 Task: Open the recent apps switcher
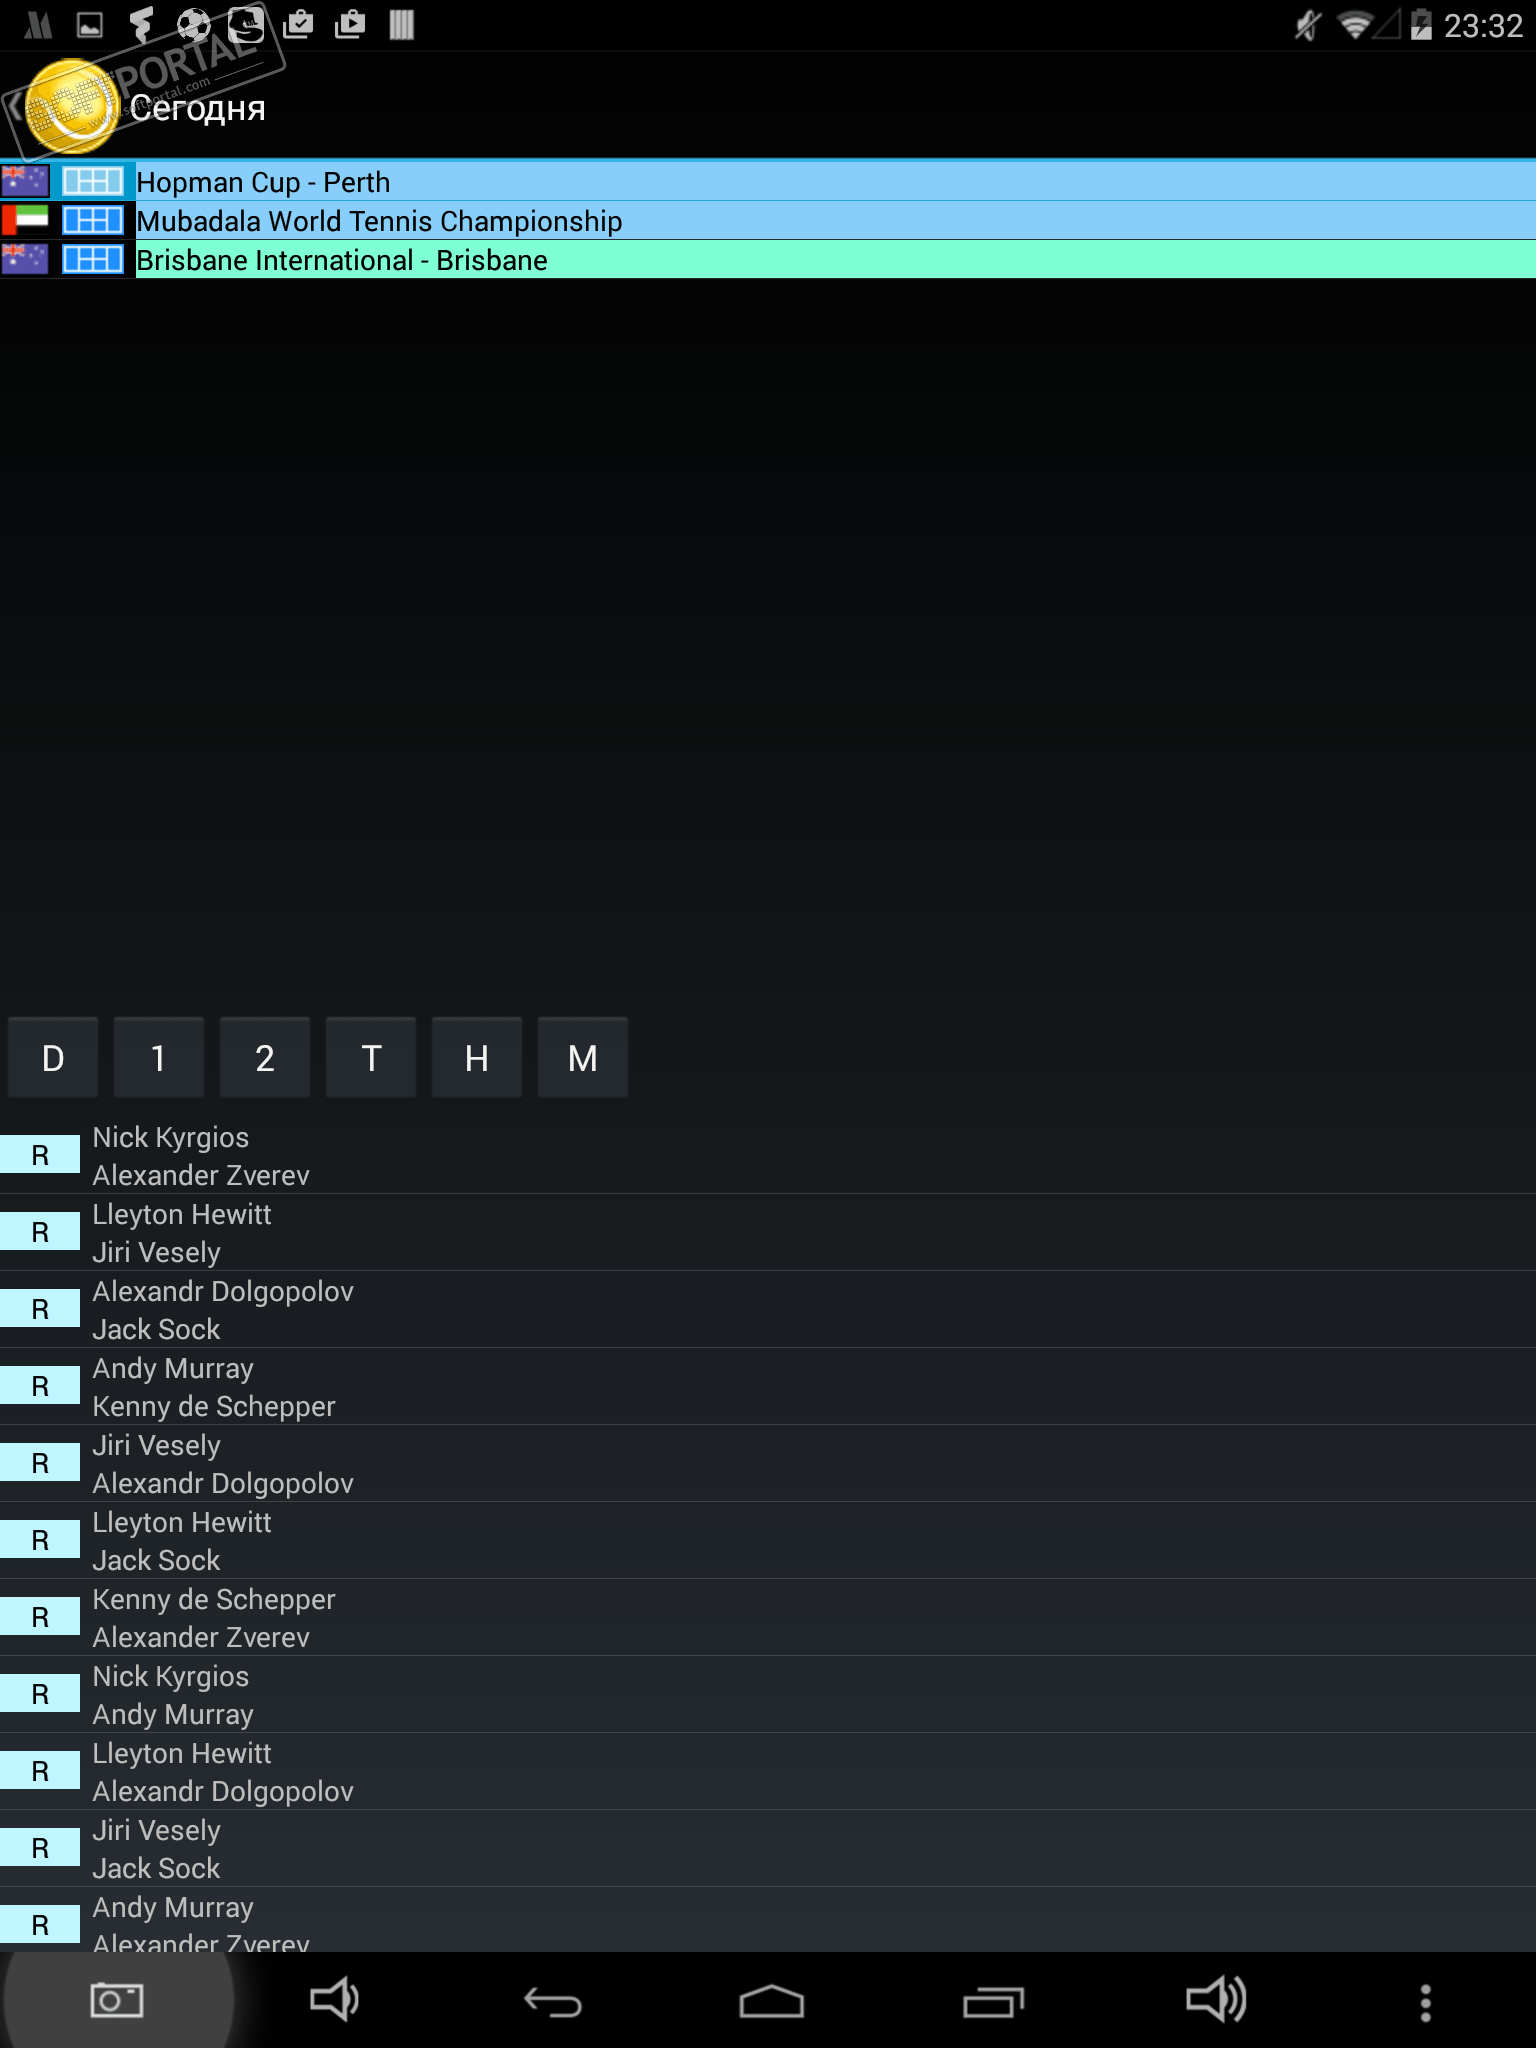[993, 2002]
